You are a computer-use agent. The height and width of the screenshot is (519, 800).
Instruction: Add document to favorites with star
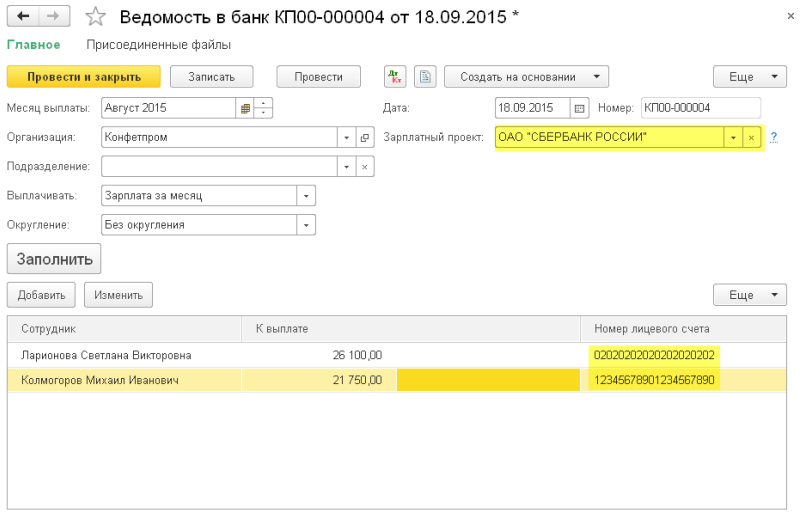(x=95, y=17)
